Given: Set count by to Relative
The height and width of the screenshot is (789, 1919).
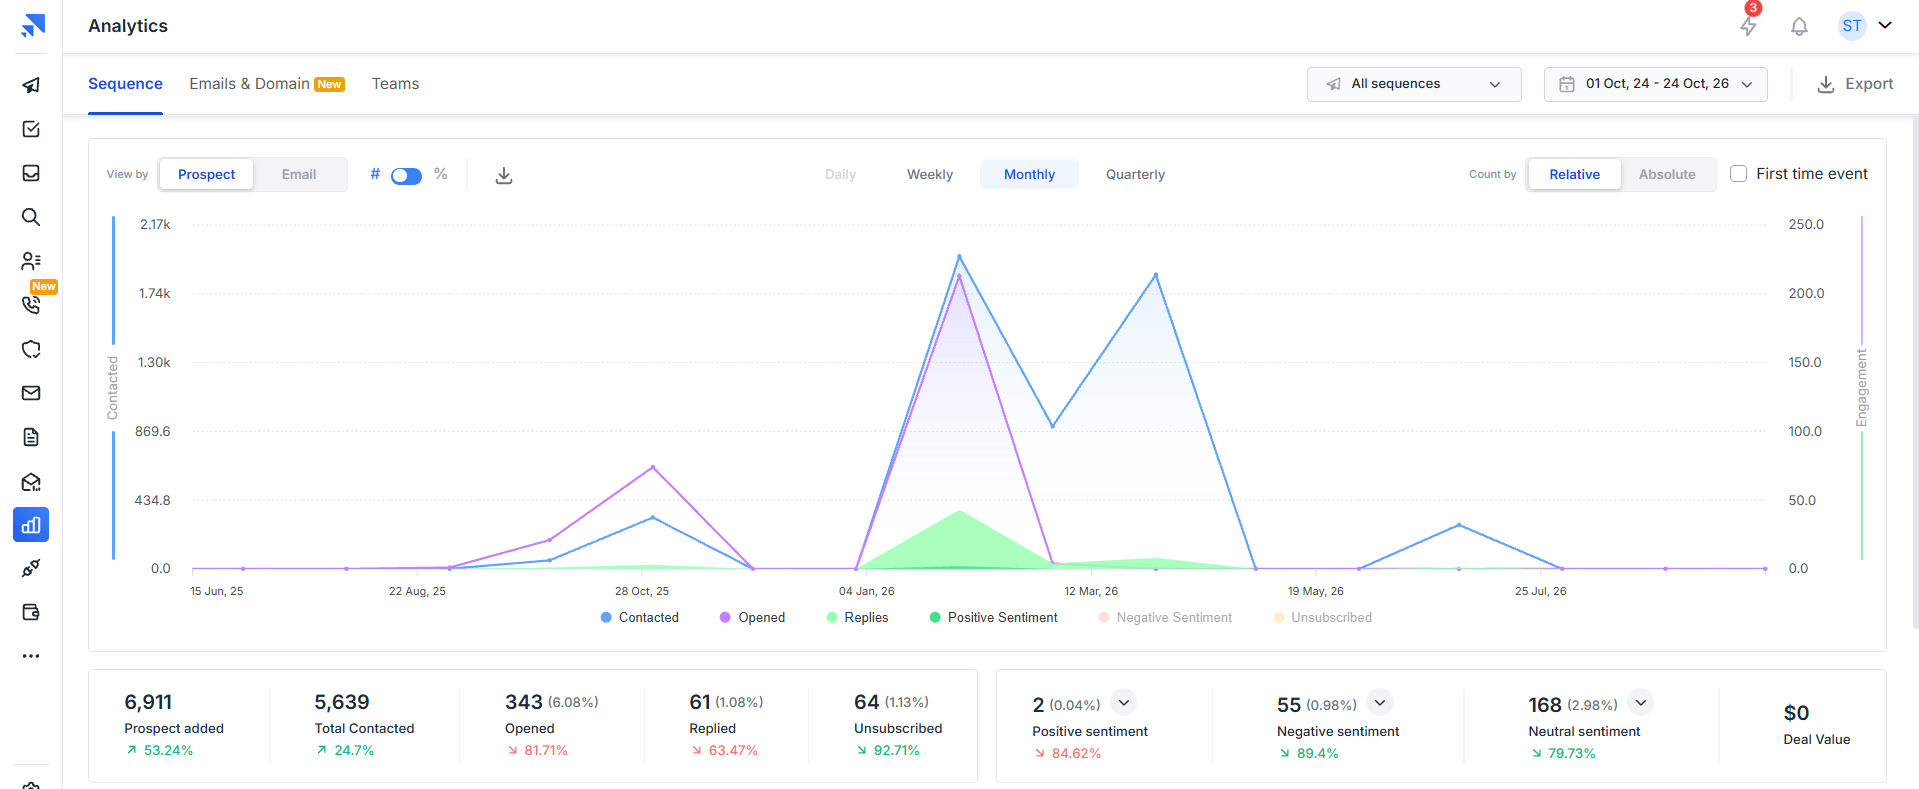Looking at the screenshot, I should 1574,174.
